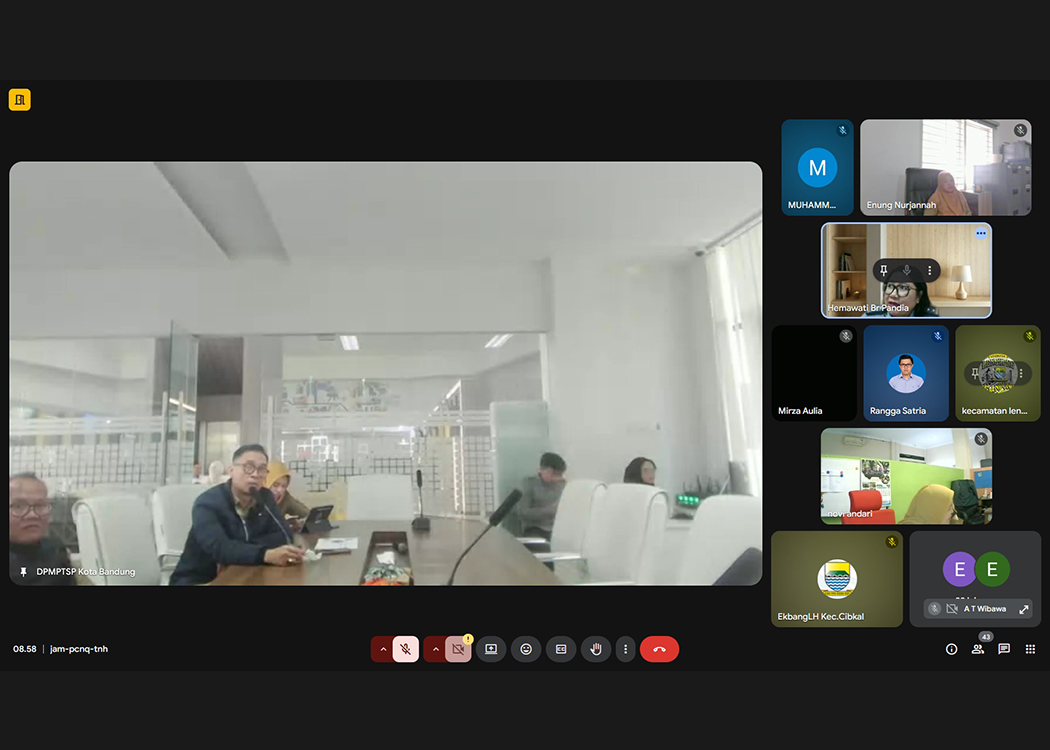Pin Hemawati Br Pandia's video tile
Image resolution: width=1050 pixels, height=750 pixels.
(x=884, y=270)
